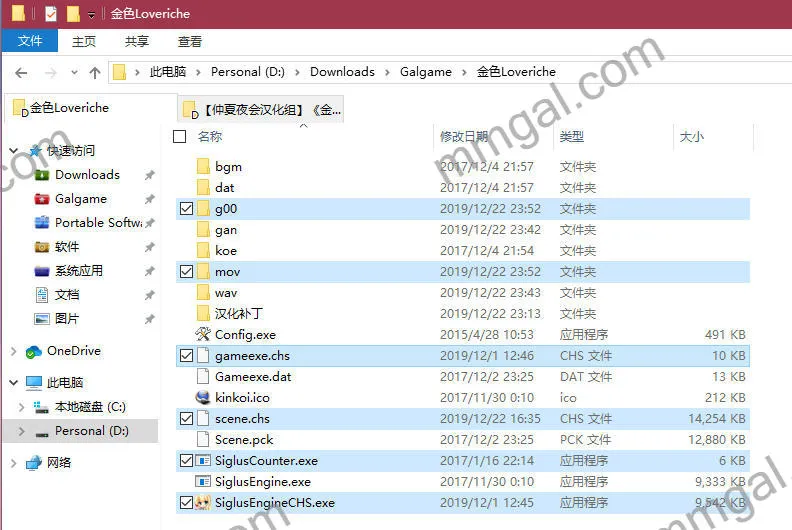Click the properties icon in the title bar
Viewport: 792px width, 530px height.
[52, 14]
